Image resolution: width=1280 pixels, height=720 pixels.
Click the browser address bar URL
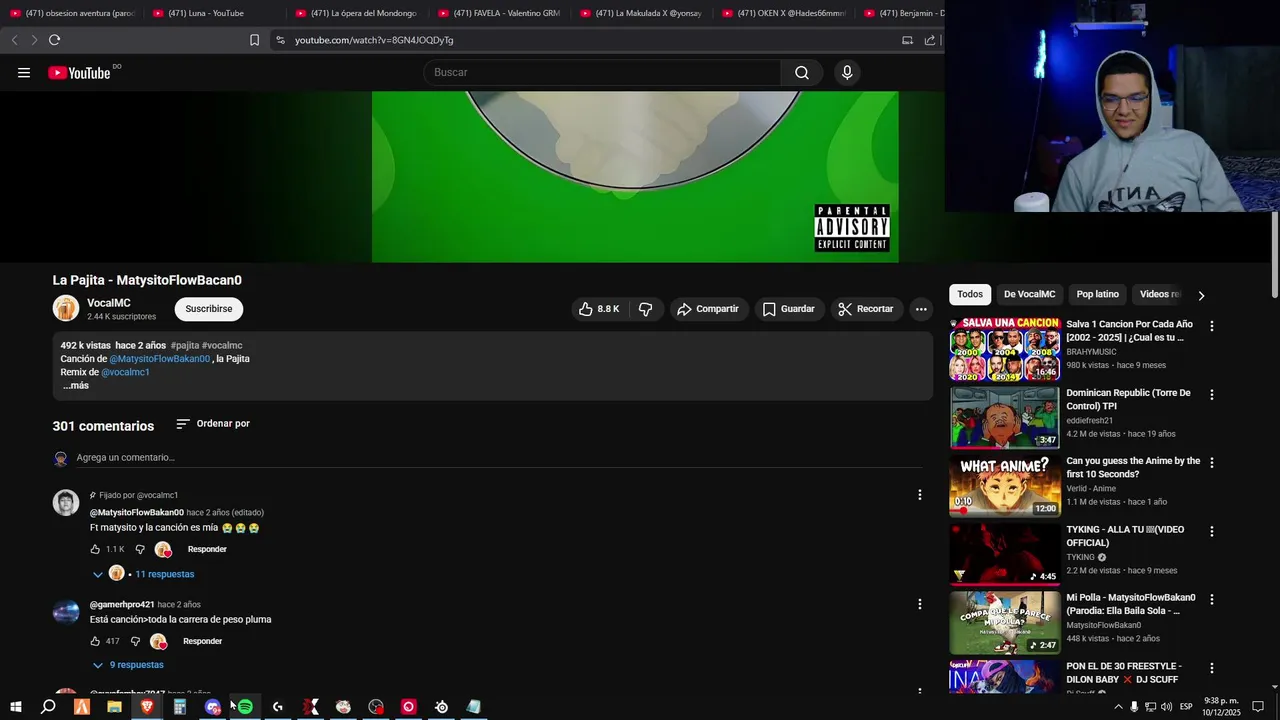click(x=374, y=40)
